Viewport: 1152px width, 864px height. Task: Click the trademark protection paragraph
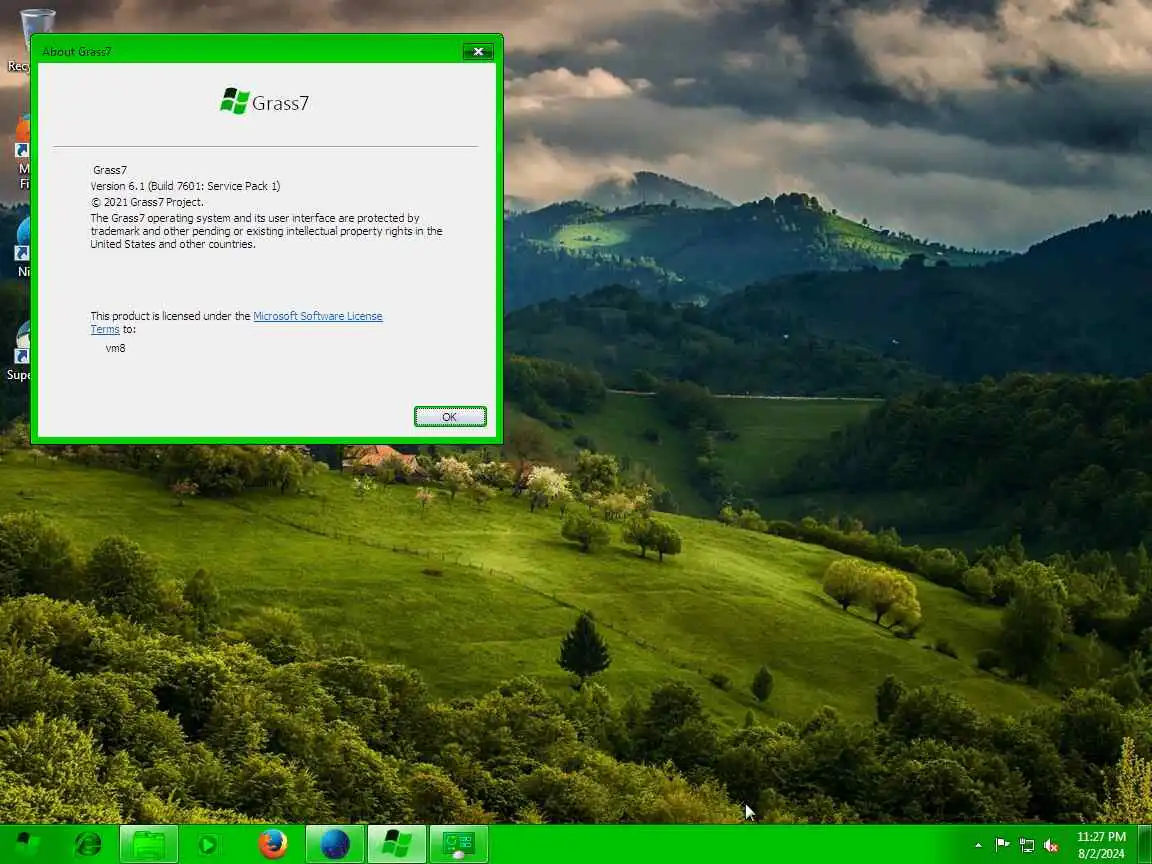coord(266,231)
